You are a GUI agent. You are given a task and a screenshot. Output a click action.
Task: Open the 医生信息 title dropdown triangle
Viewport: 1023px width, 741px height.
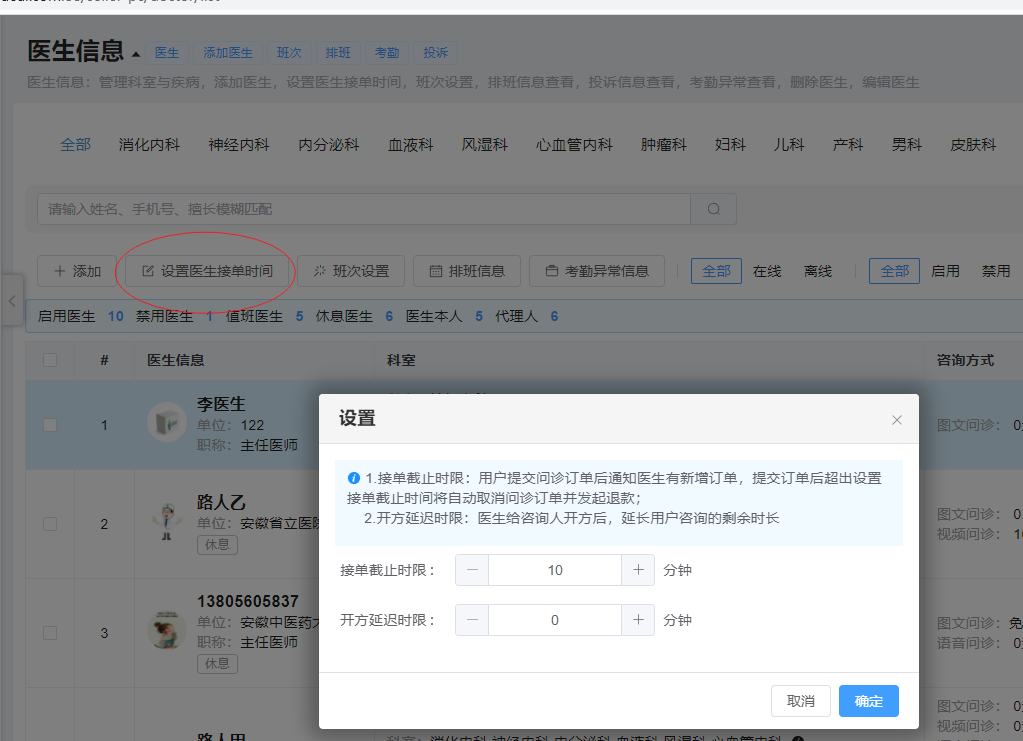[136, 54]
